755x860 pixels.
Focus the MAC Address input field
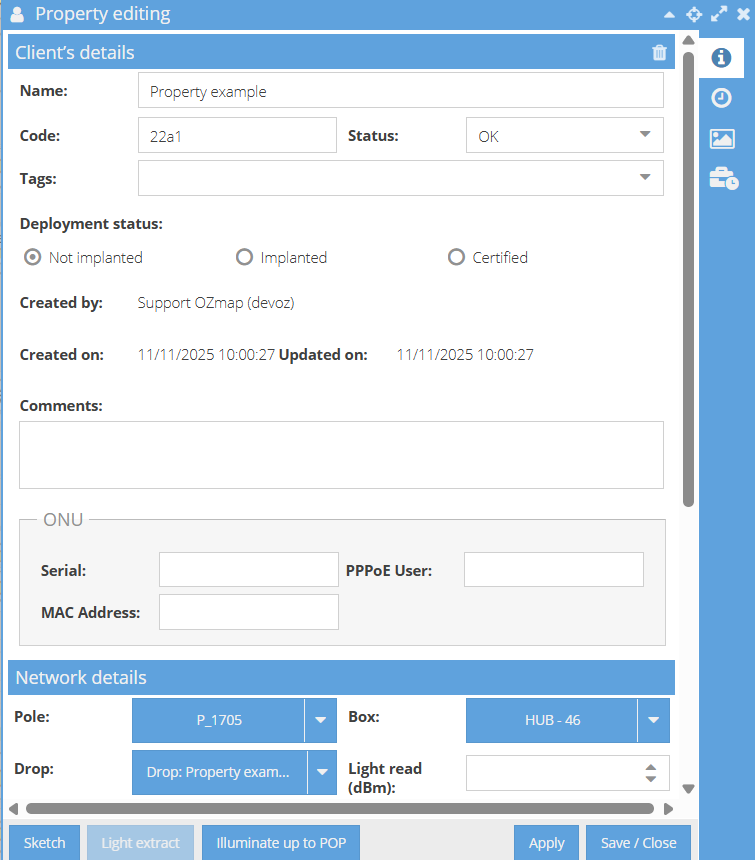pyautogui.click(x=249, y=612)
